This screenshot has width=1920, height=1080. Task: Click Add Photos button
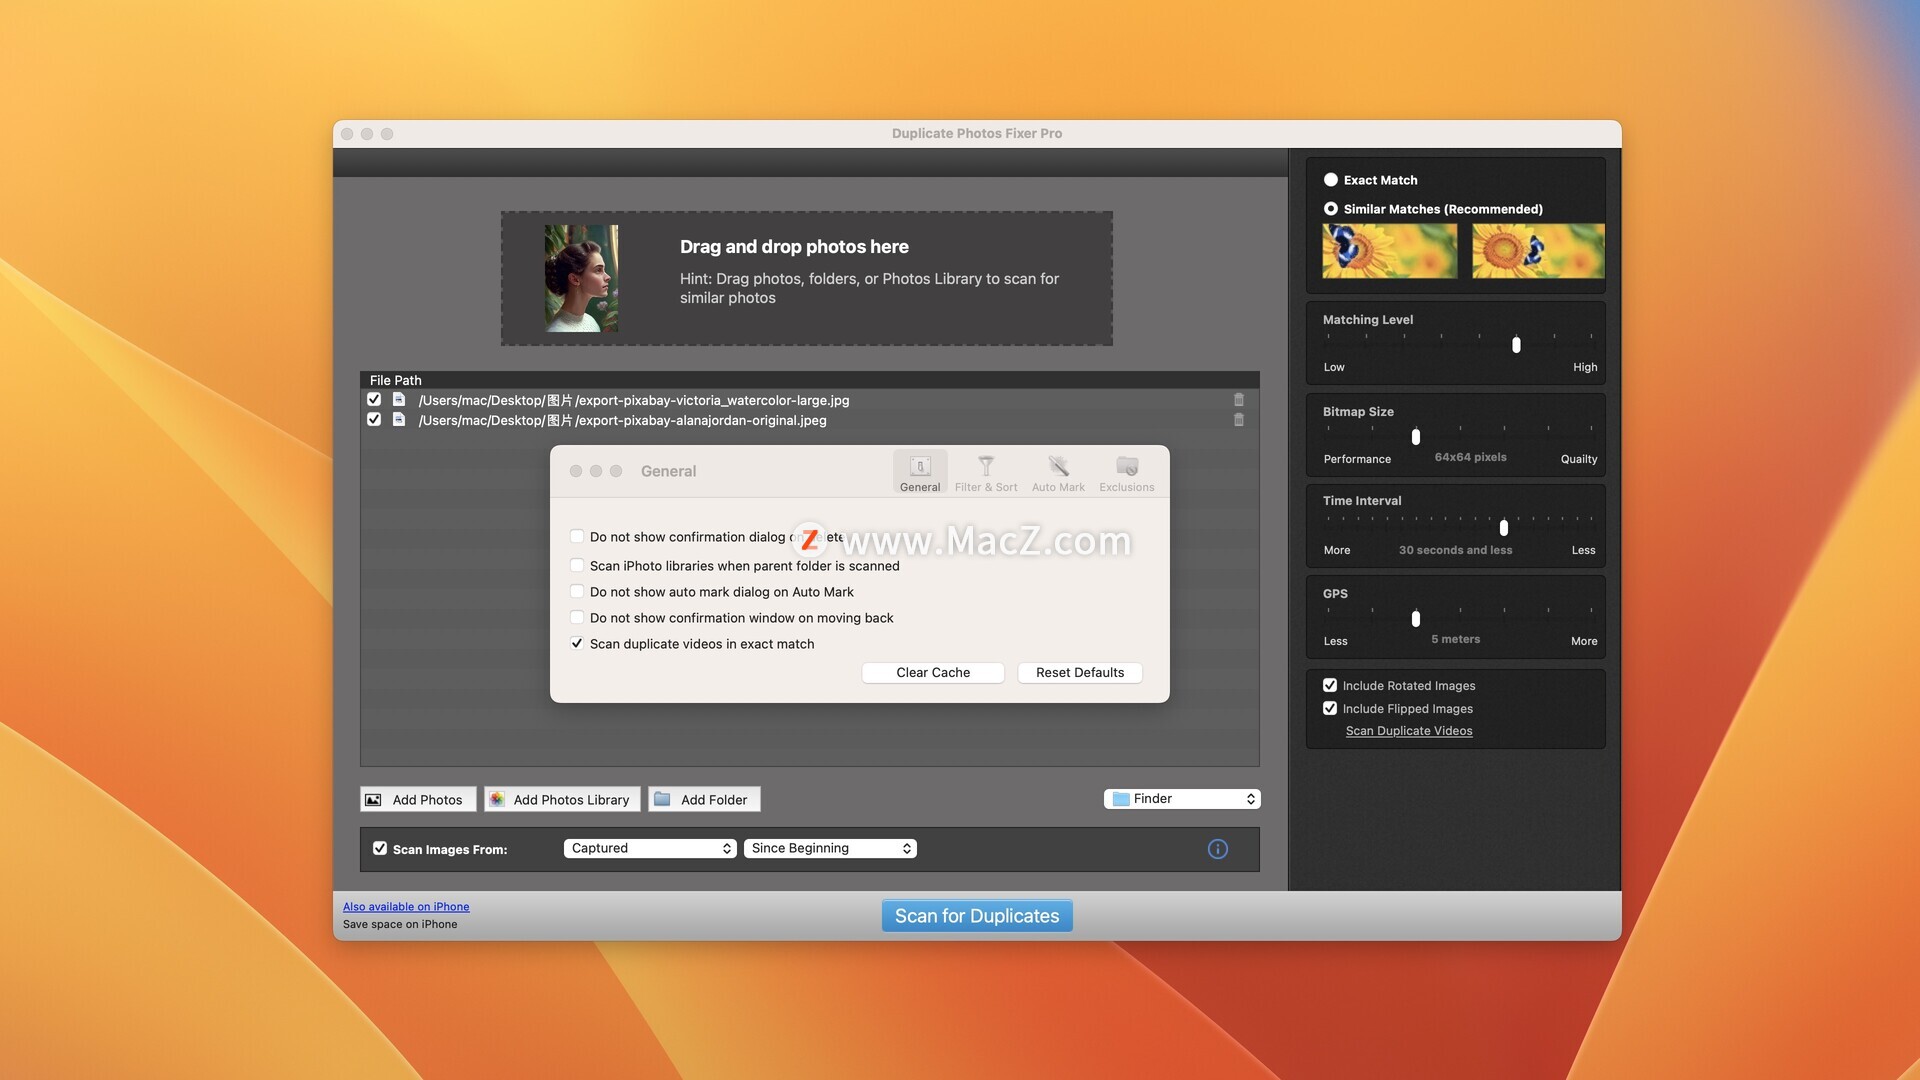click(x=418, y=800)
